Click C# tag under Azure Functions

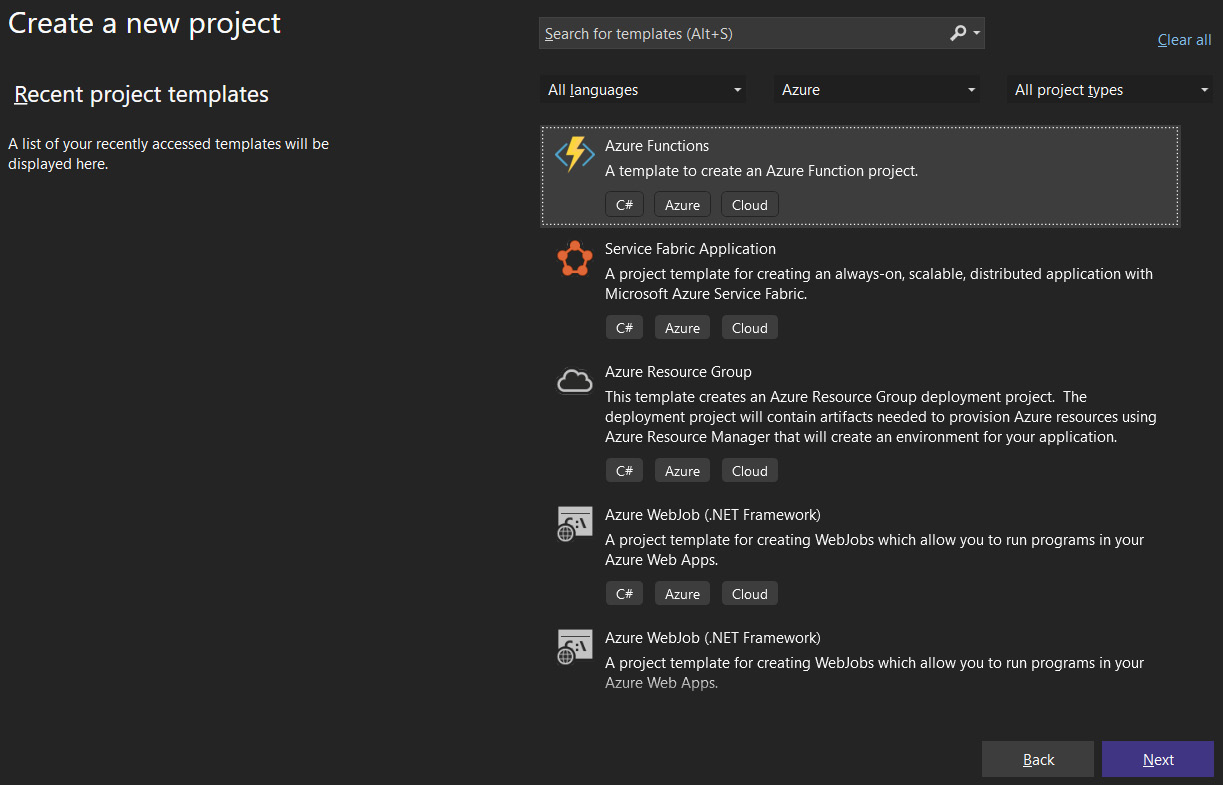click(624, 205)
